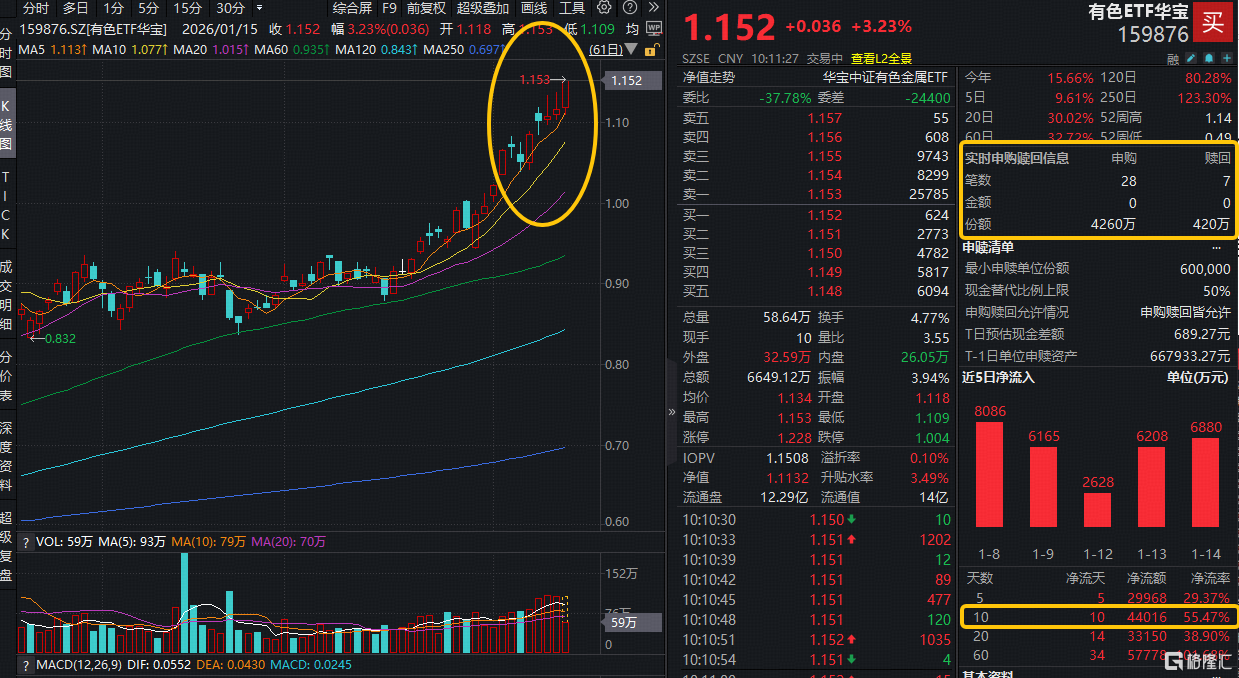Open 综合屏 view
The width and height of the screenshot is (1239, 678).
352,7
